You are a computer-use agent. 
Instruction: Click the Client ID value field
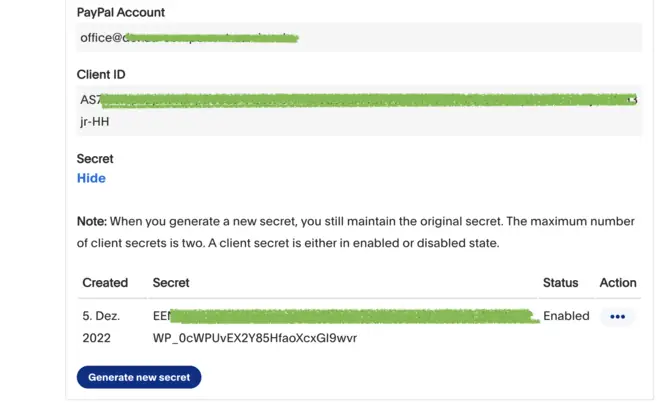click(x=358, y=110)
